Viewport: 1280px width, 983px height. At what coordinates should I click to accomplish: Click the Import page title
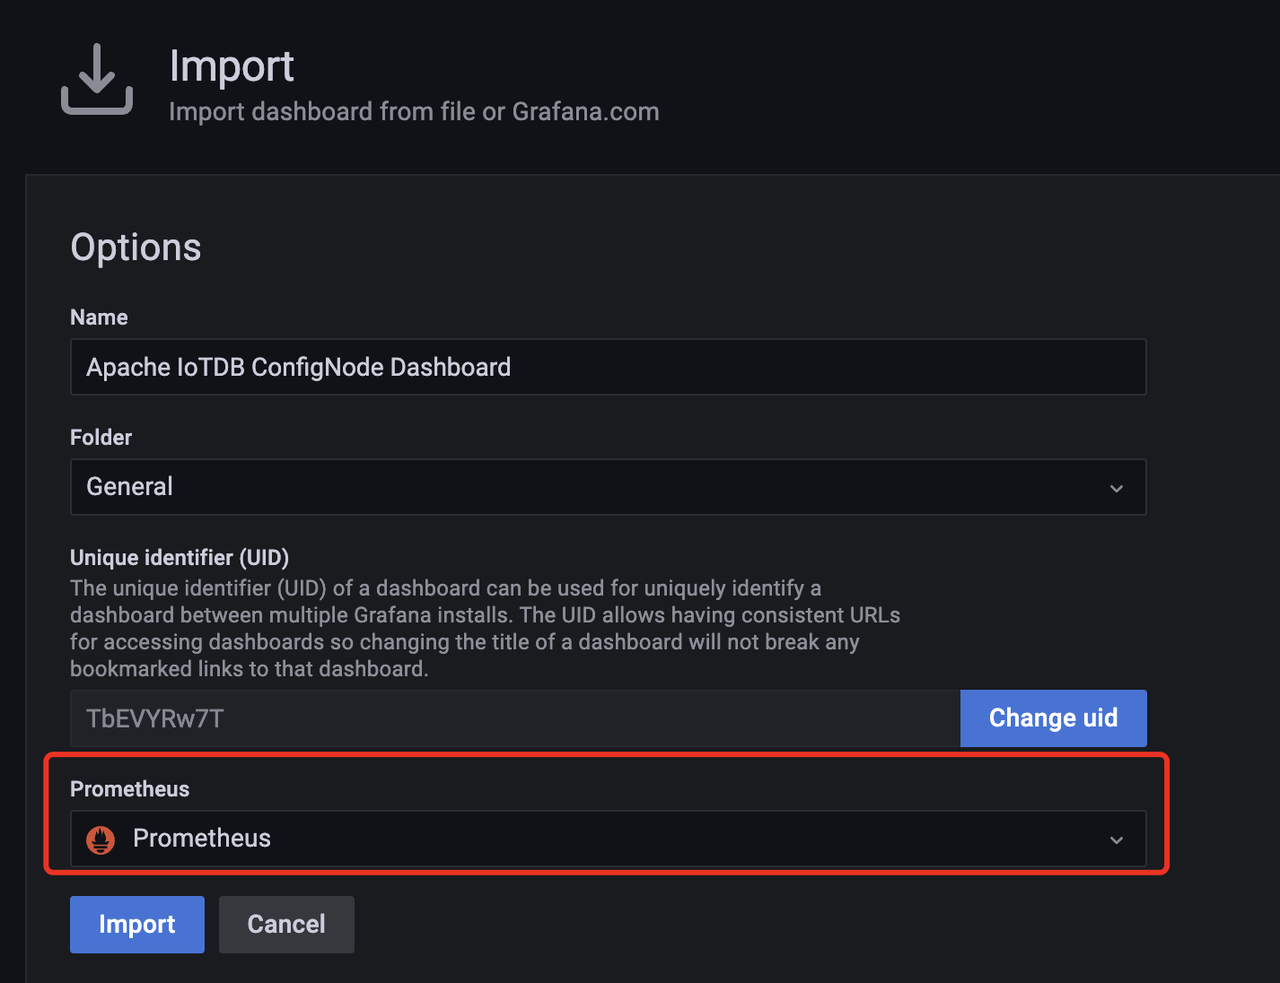click(x=231, y=66)
